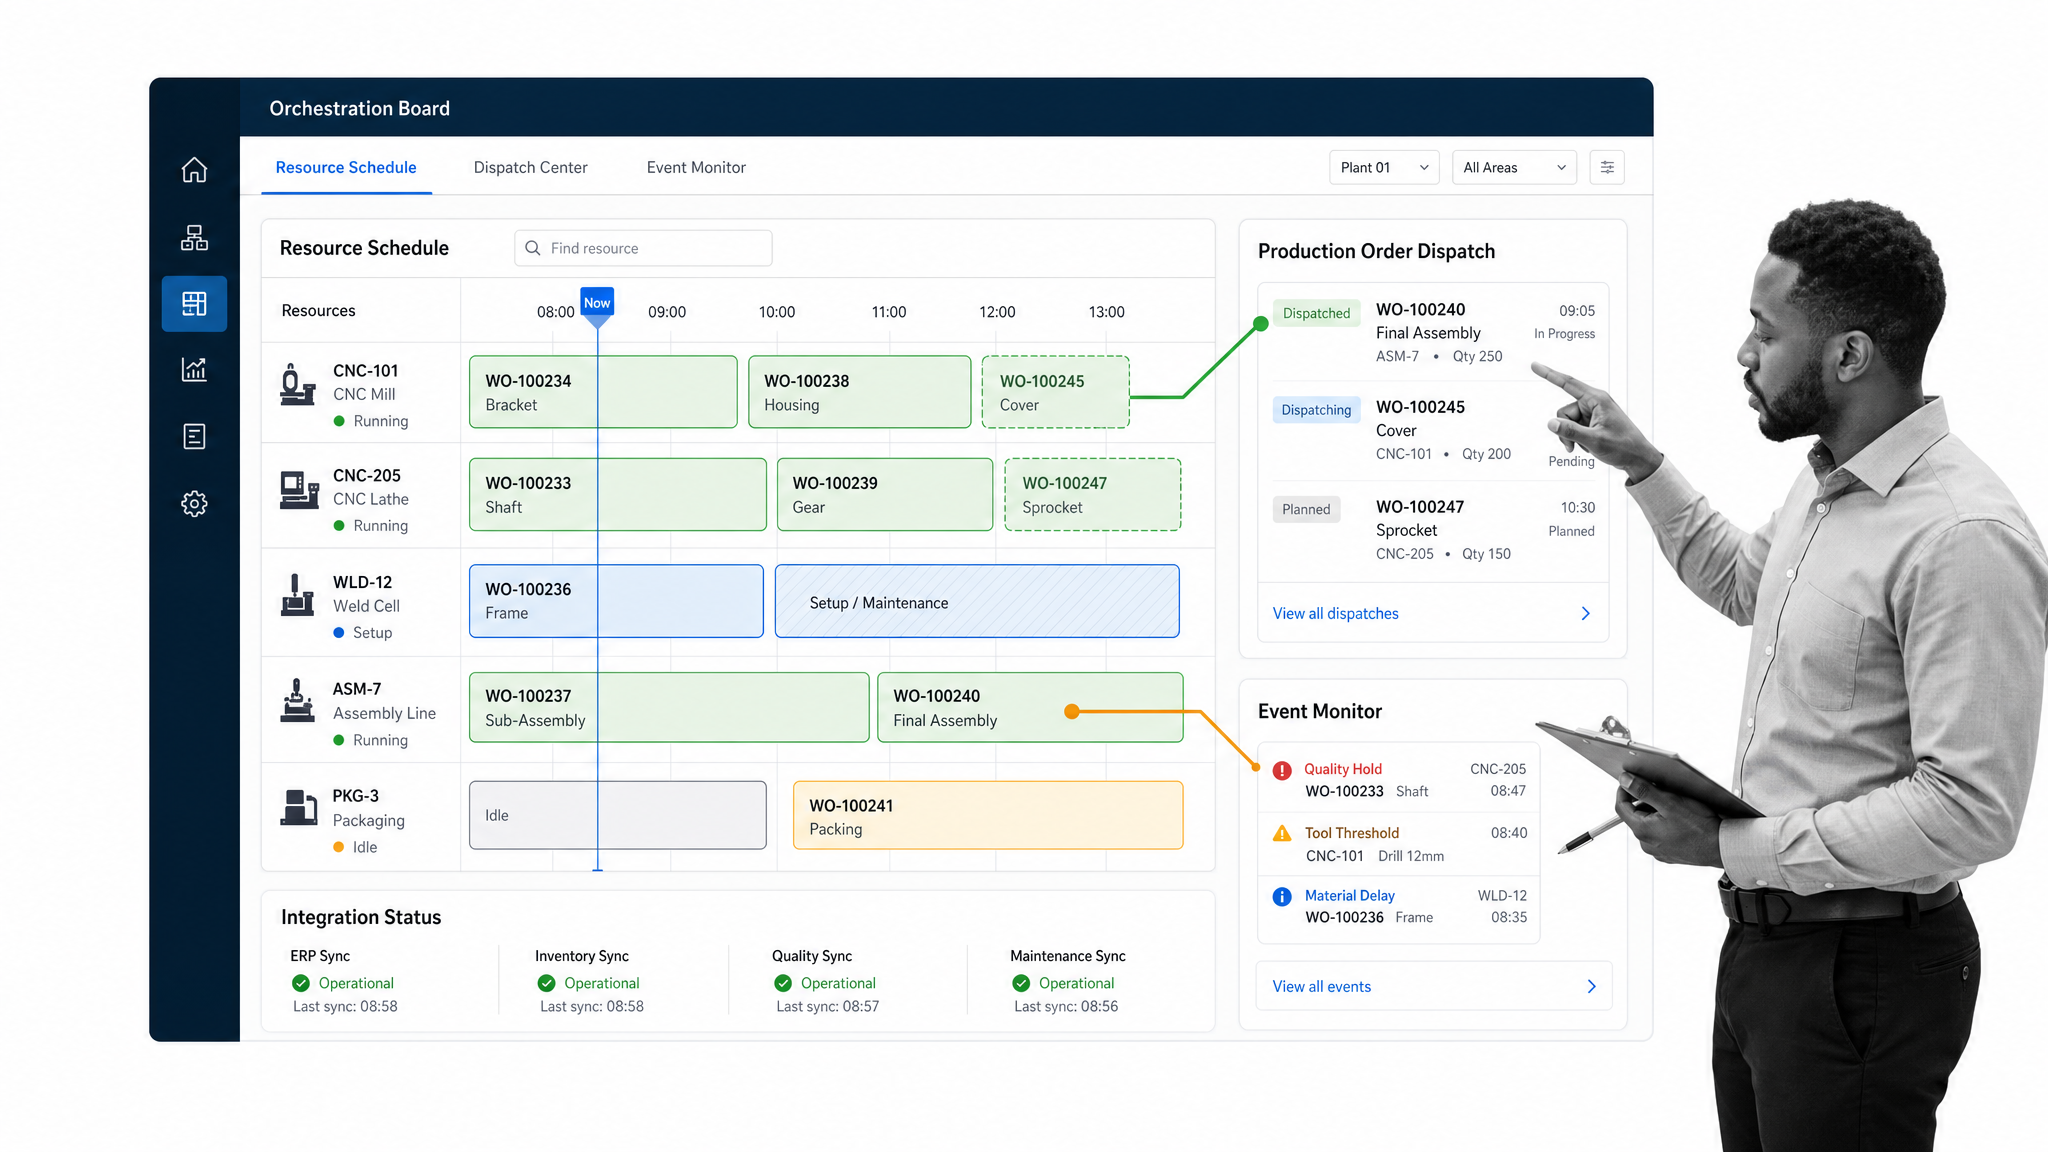Click the Inventory Sync operational check icon

tap(547, 983)
